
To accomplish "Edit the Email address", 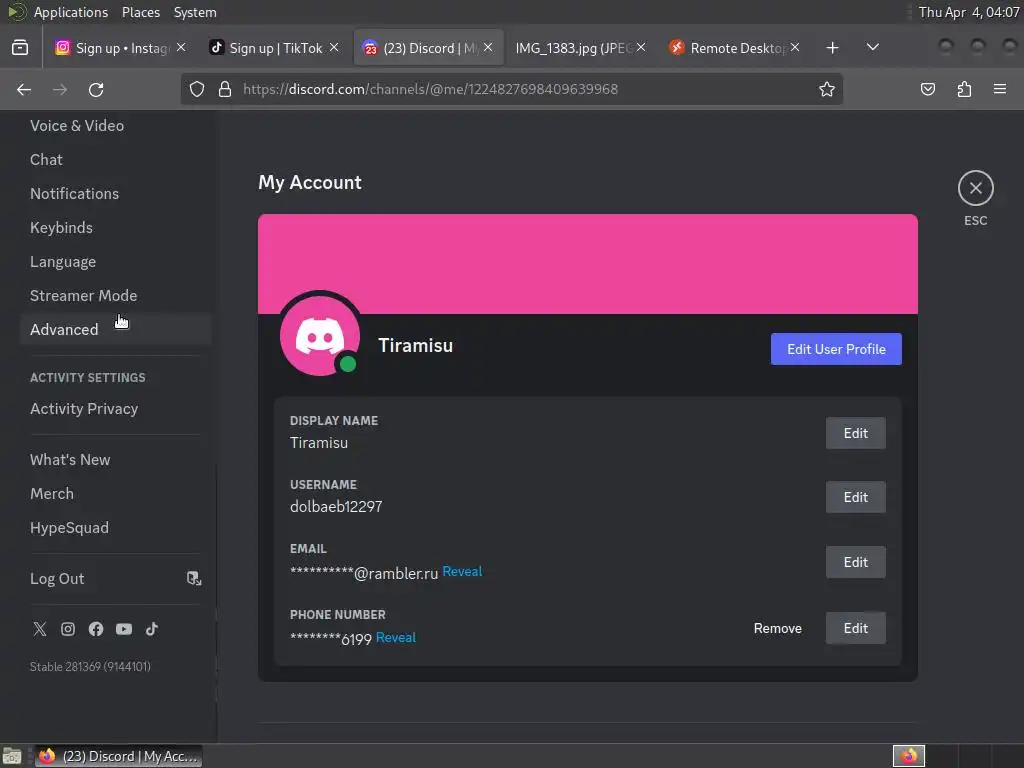I will pyautogui.click(x=856, y=562).
